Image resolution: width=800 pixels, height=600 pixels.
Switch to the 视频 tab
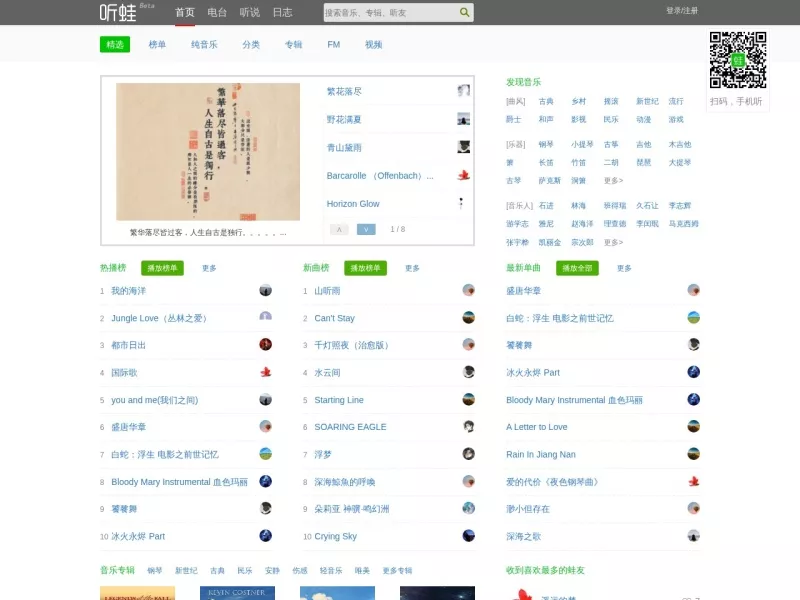(x=373, y=44)
